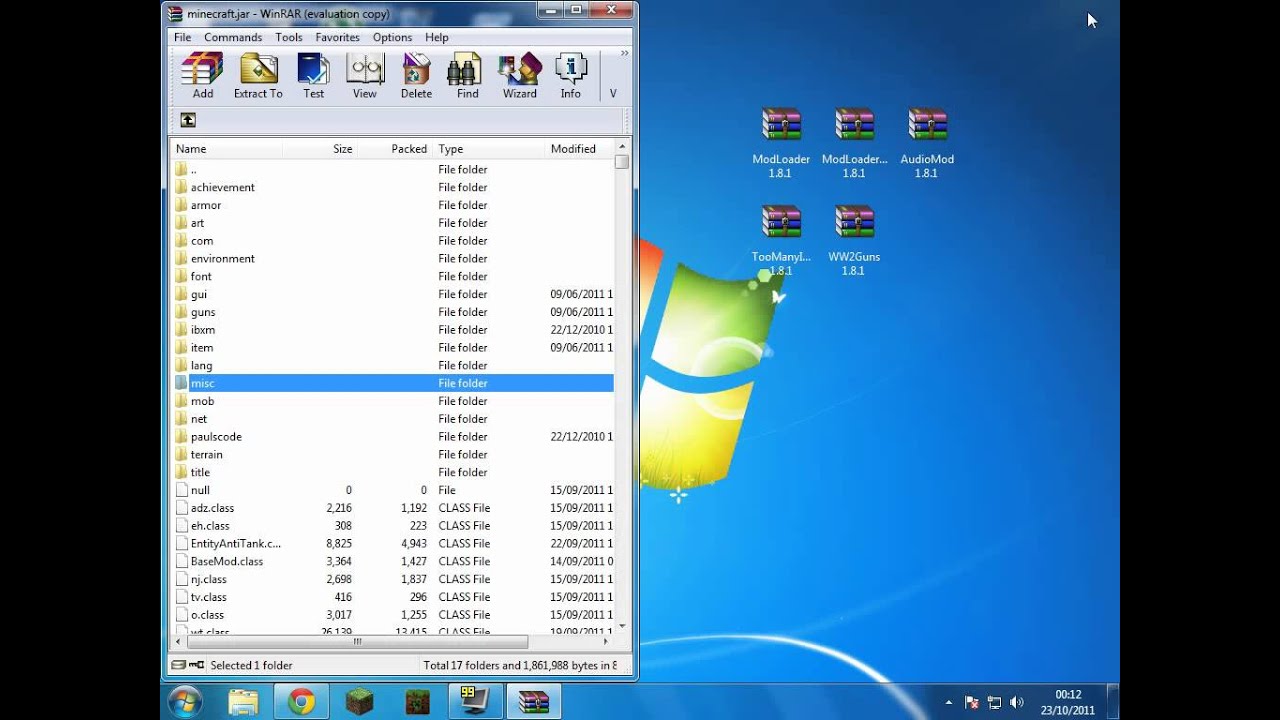
Task: Open the Help menu
Action: click(x=437, y=37)
